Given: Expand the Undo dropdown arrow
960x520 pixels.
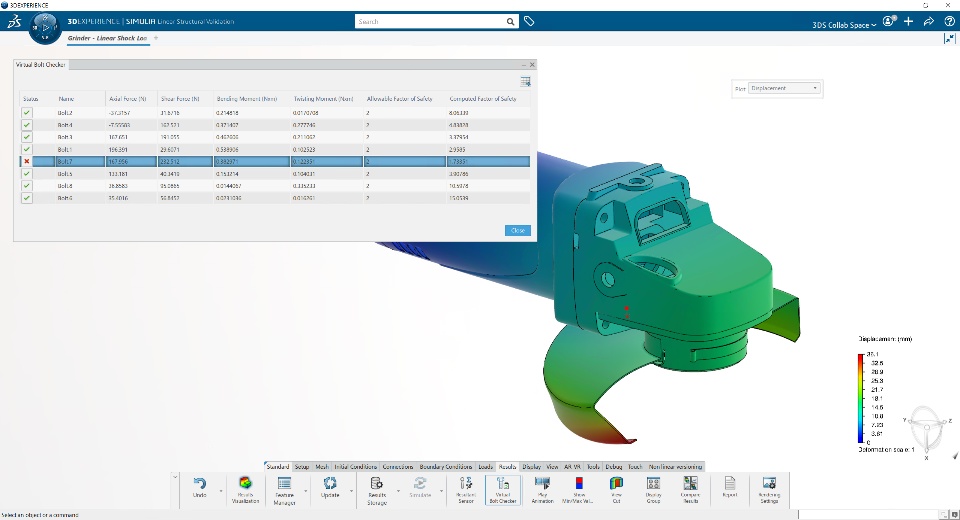Looking at the screenshot, I should coord(221,491).
